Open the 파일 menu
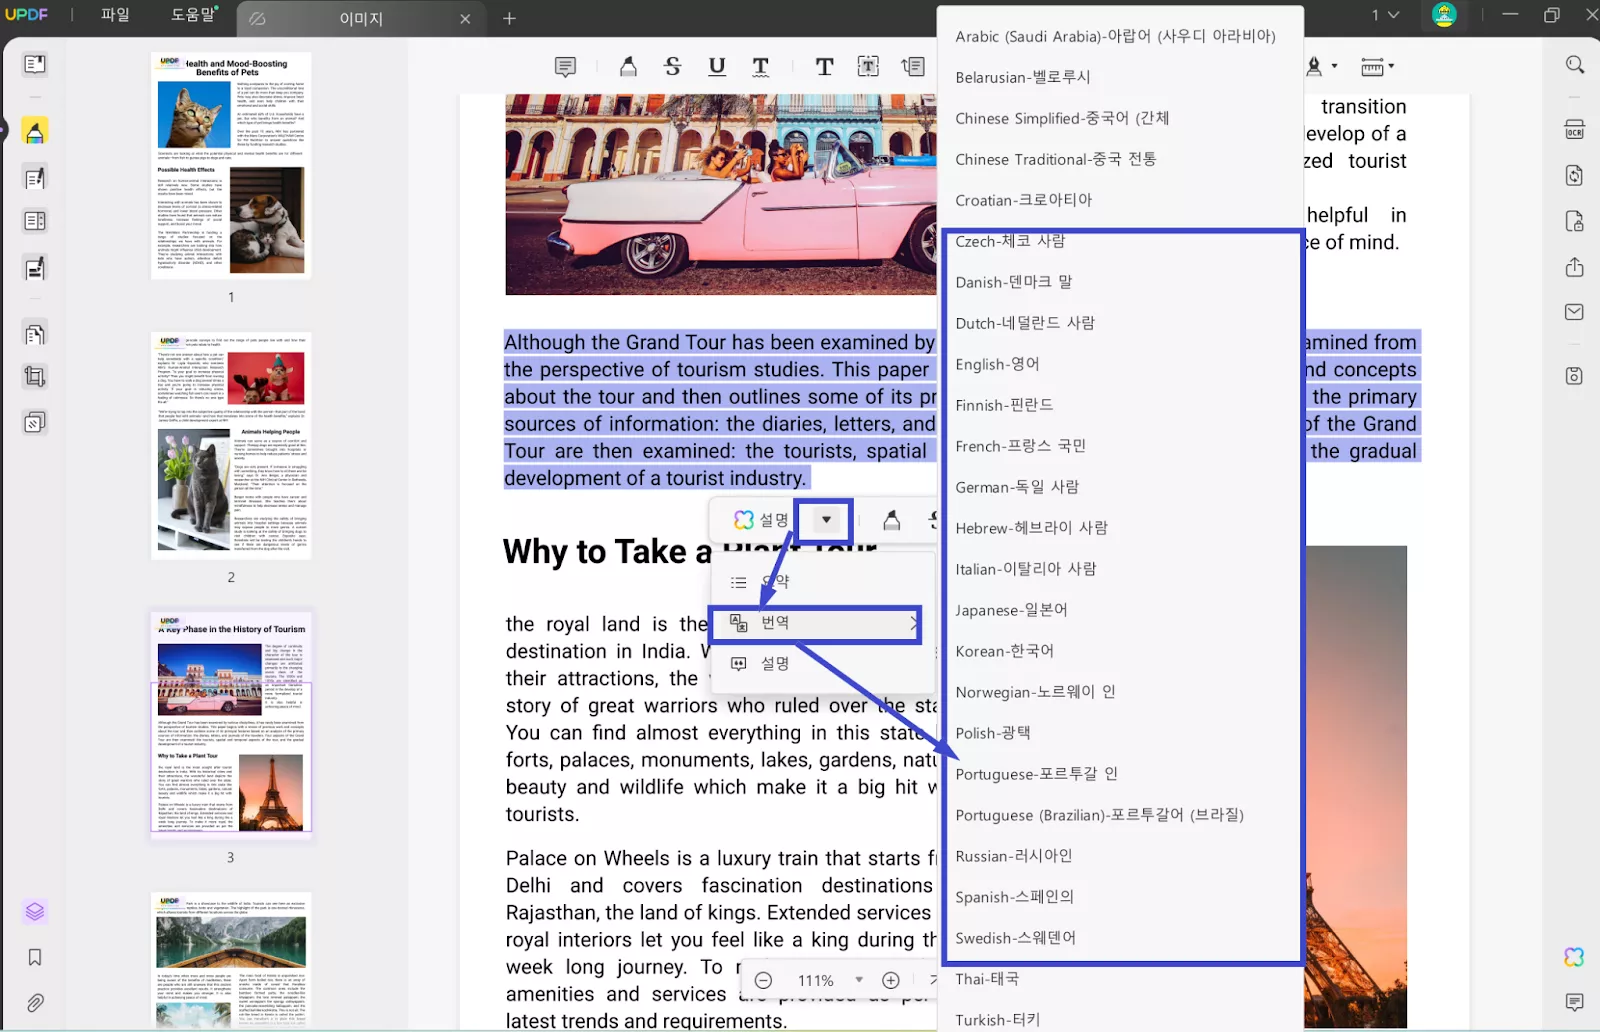The image size is (1600, 1032). [x=115, y=15]
